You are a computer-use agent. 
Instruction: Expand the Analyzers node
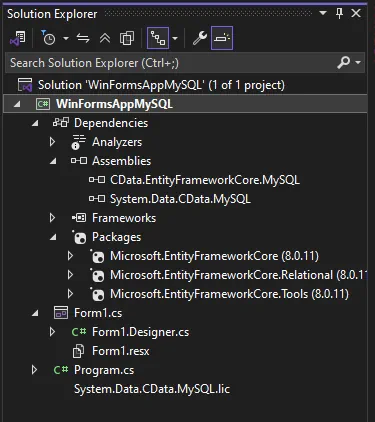click(x=52, y=142)
